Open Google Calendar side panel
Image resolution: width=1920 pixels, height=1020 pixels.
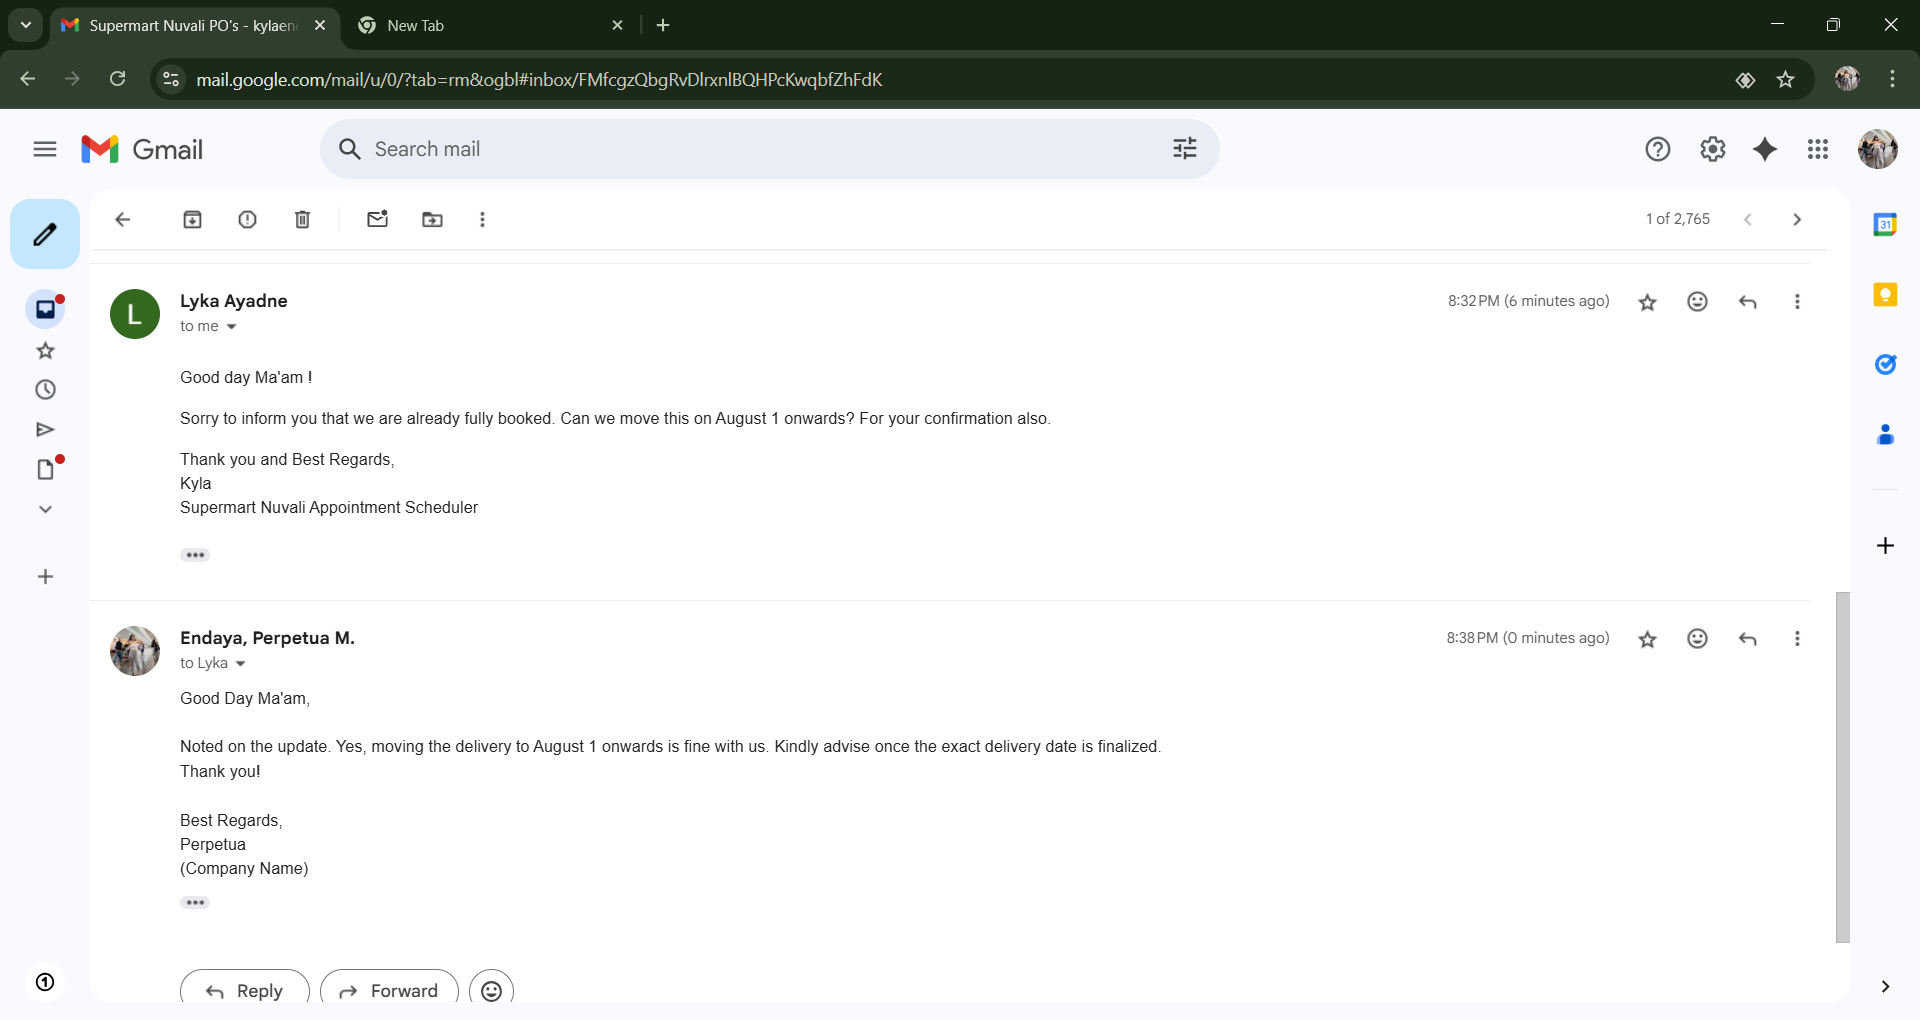(x=1885, y=225)
